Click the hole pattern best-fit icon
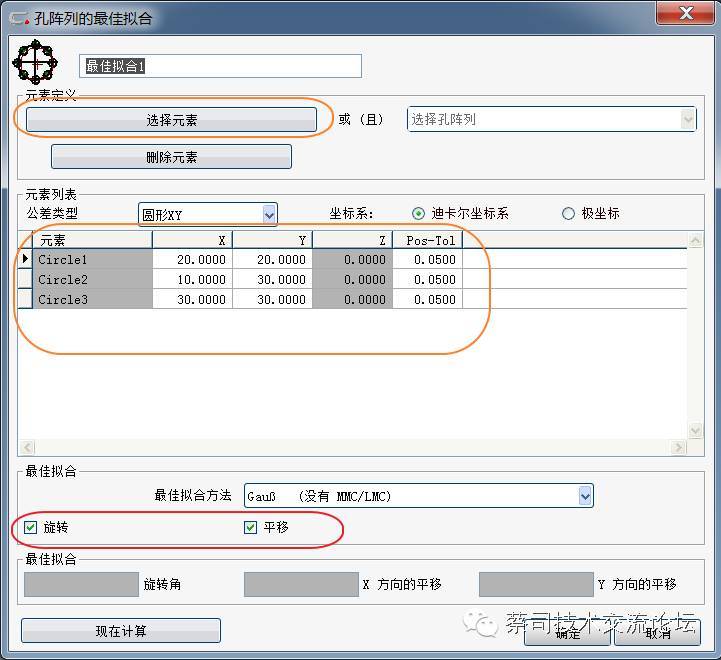 pos(35,63)
